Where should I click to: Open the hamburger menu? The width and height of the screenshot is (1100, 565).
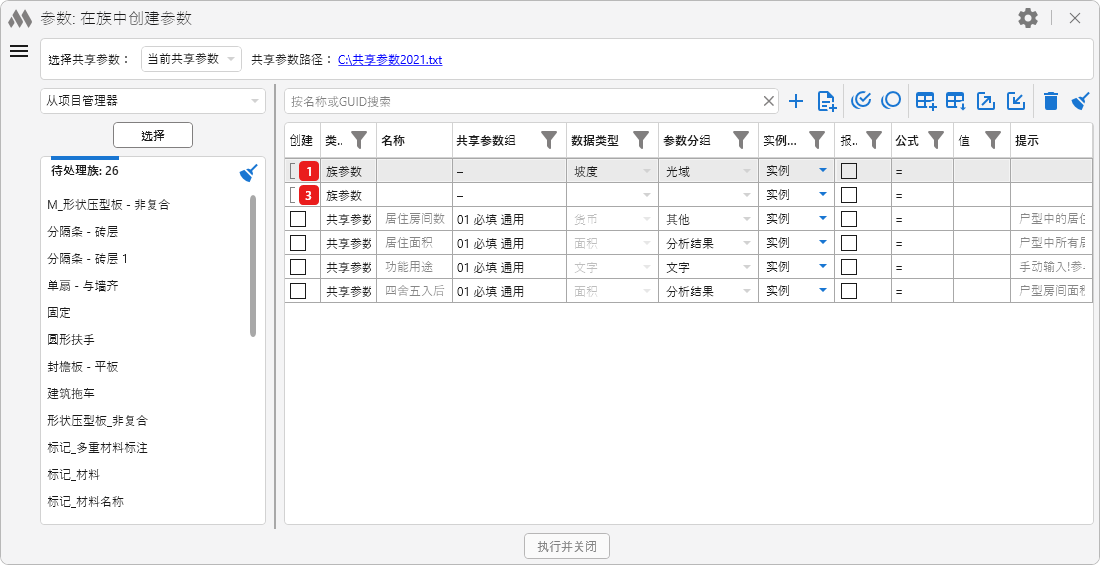coord(19,52)
